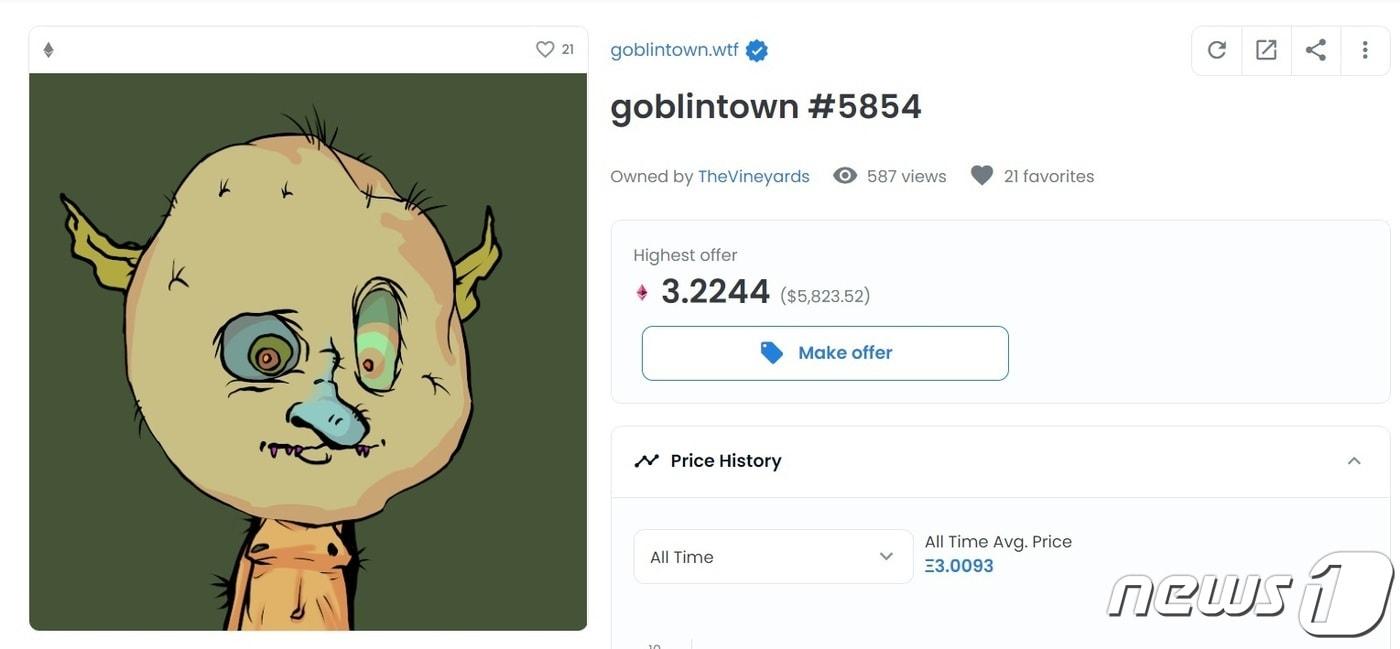The image size is (1400, 649).
Task: Click the blue verified badge
Action: pyautogui.click(x=757, y=50)
